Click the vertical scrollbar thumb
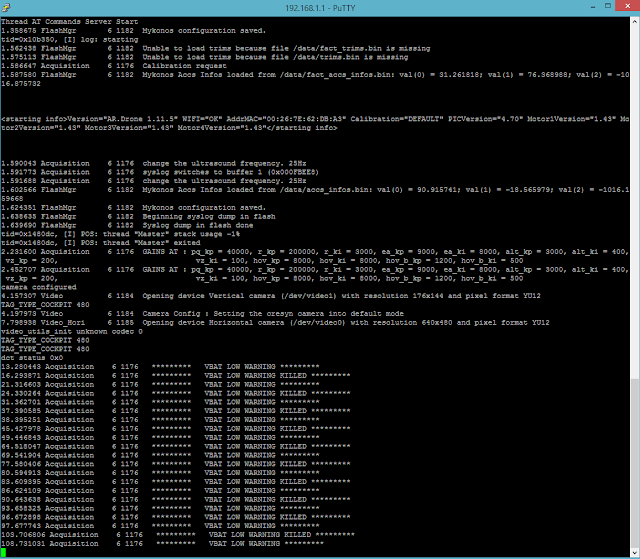This screenshot has height=559, width=640. click(x=635, y=464)
